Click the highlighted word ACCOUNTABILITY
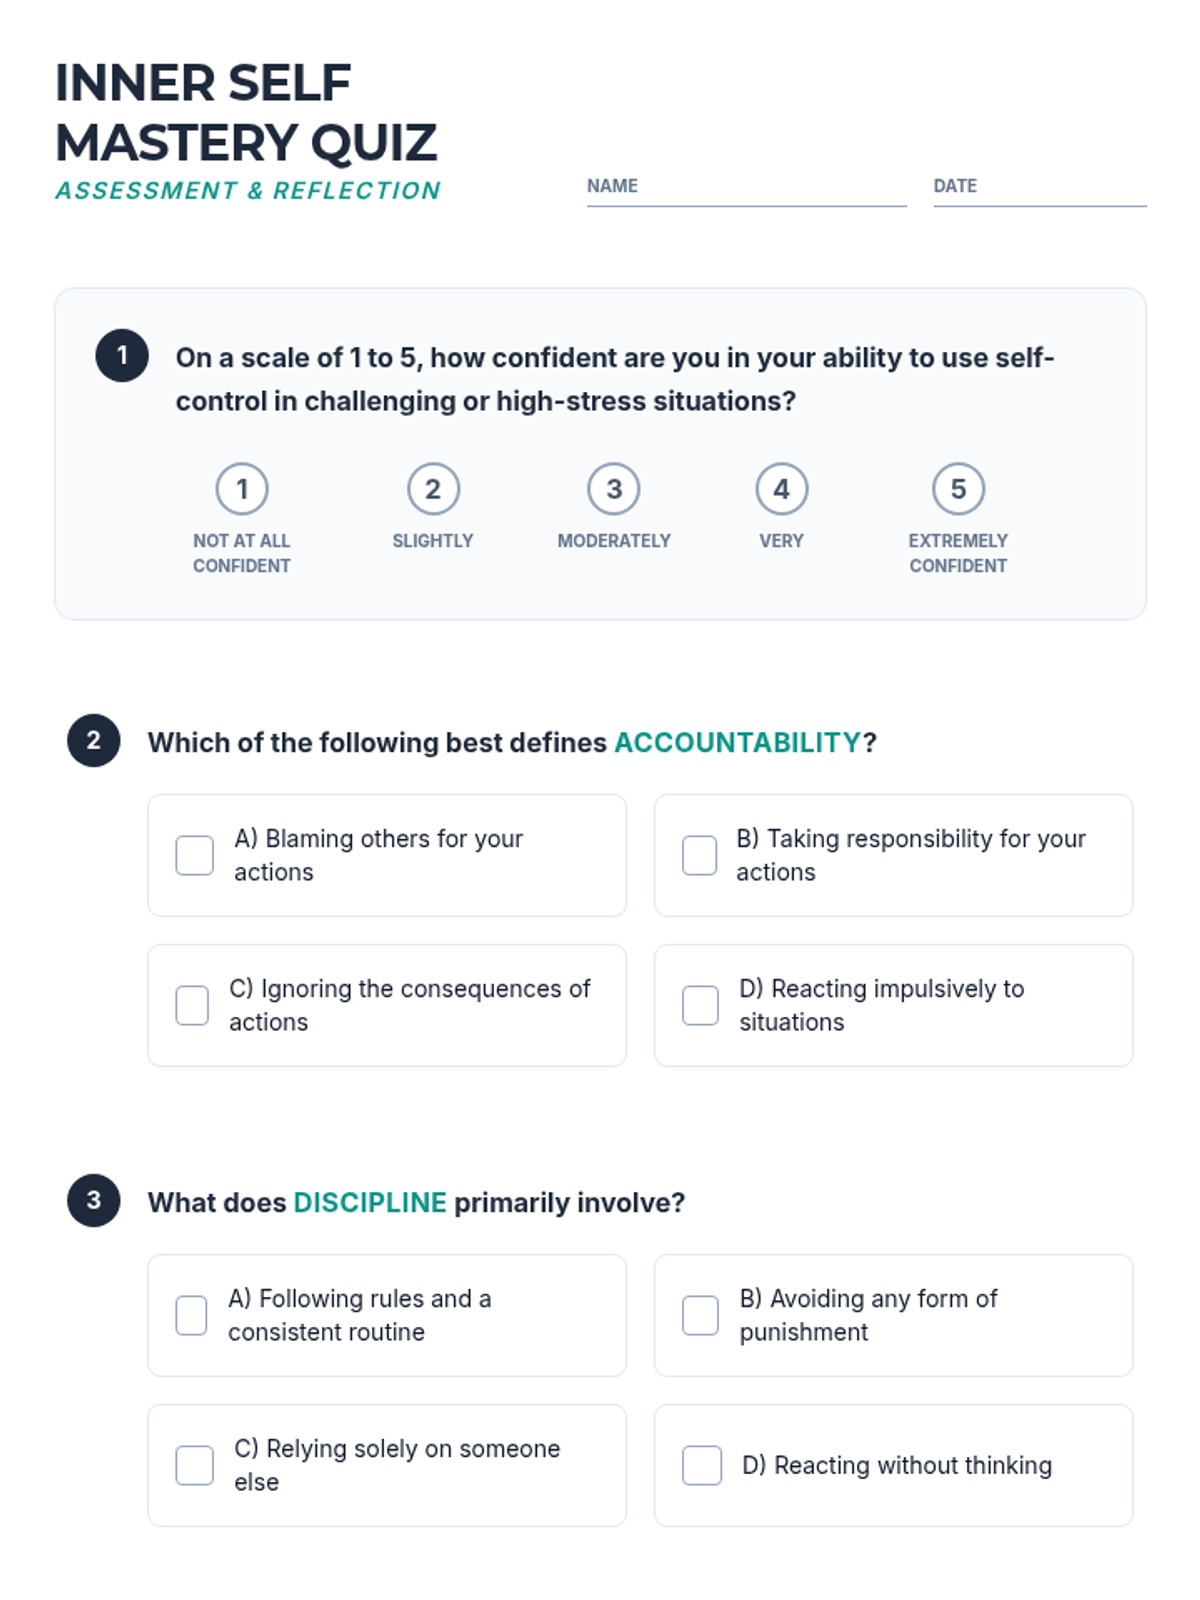 pyautogui.click(x=737, y=743)
